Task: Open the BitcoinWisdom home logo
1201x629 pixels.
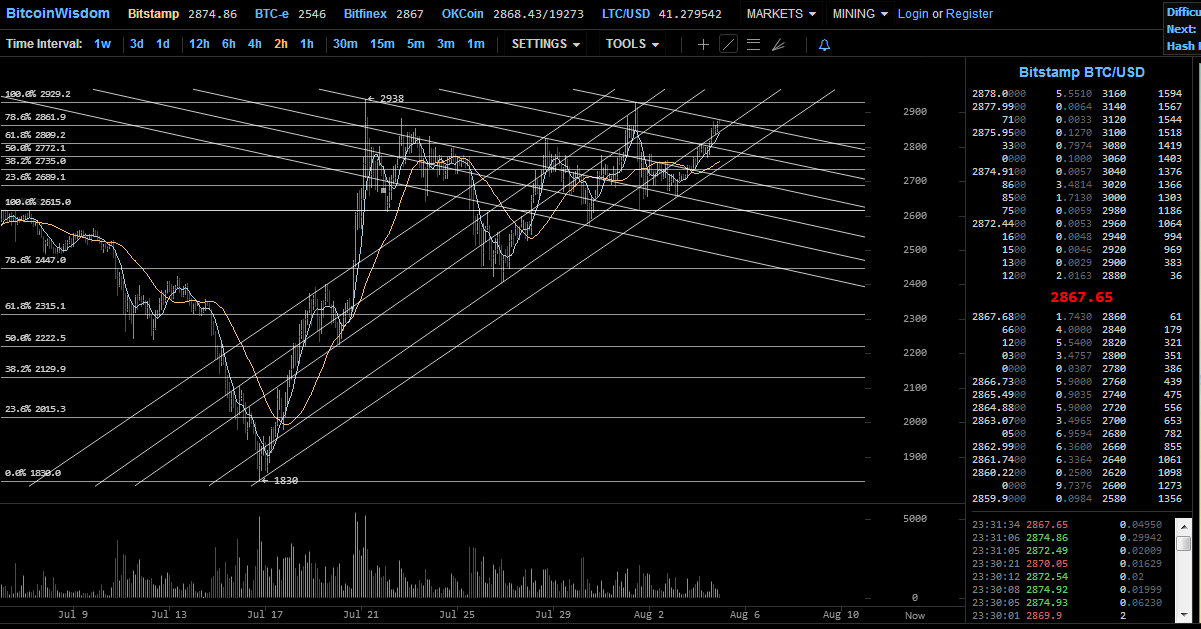Action: [x=58, y=14]
